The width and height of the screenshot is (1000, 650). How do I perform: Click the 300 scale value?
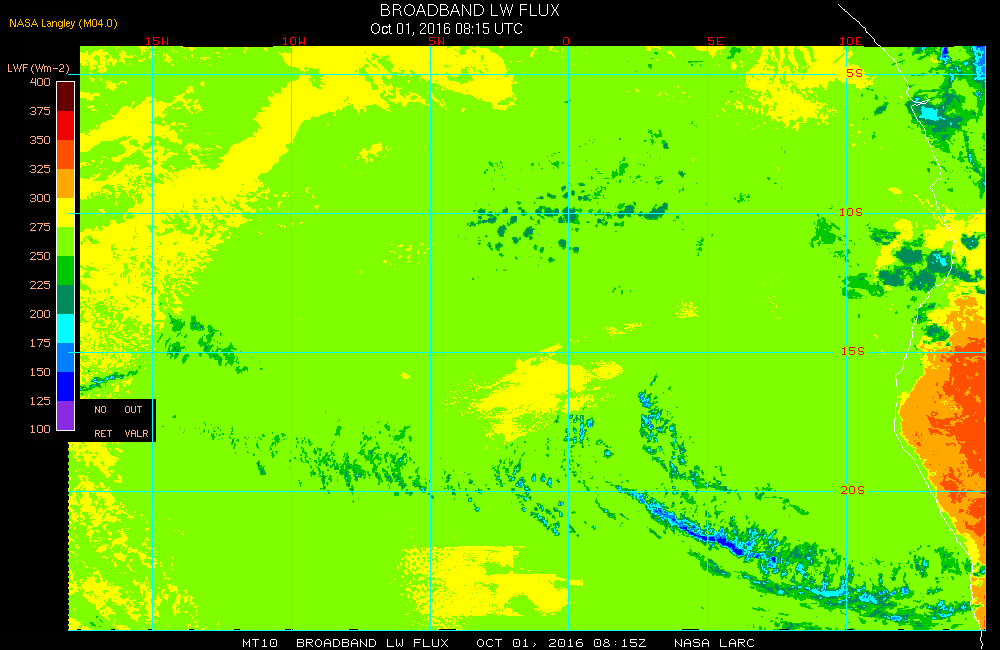(40, 198)
